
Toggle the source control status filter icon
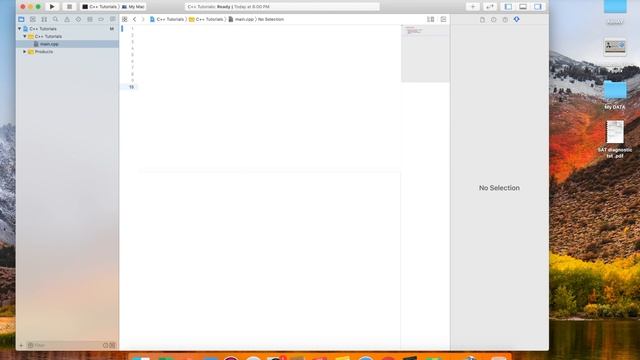(113, 345)
